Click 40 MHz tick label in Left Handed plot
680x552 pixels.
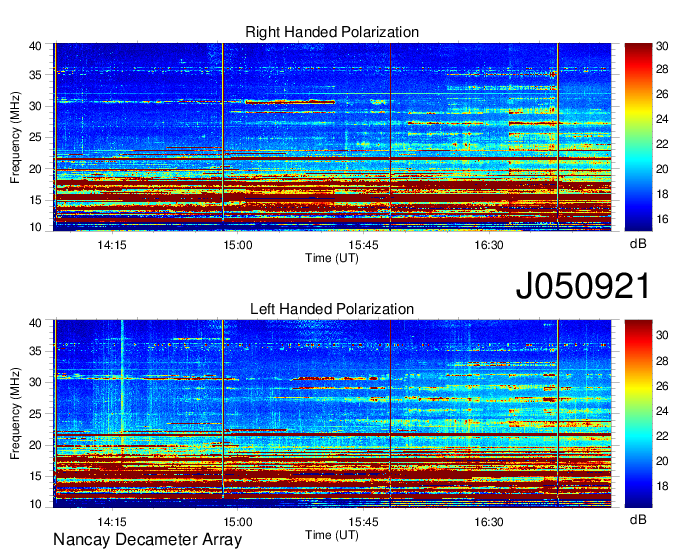pos(35,323)
